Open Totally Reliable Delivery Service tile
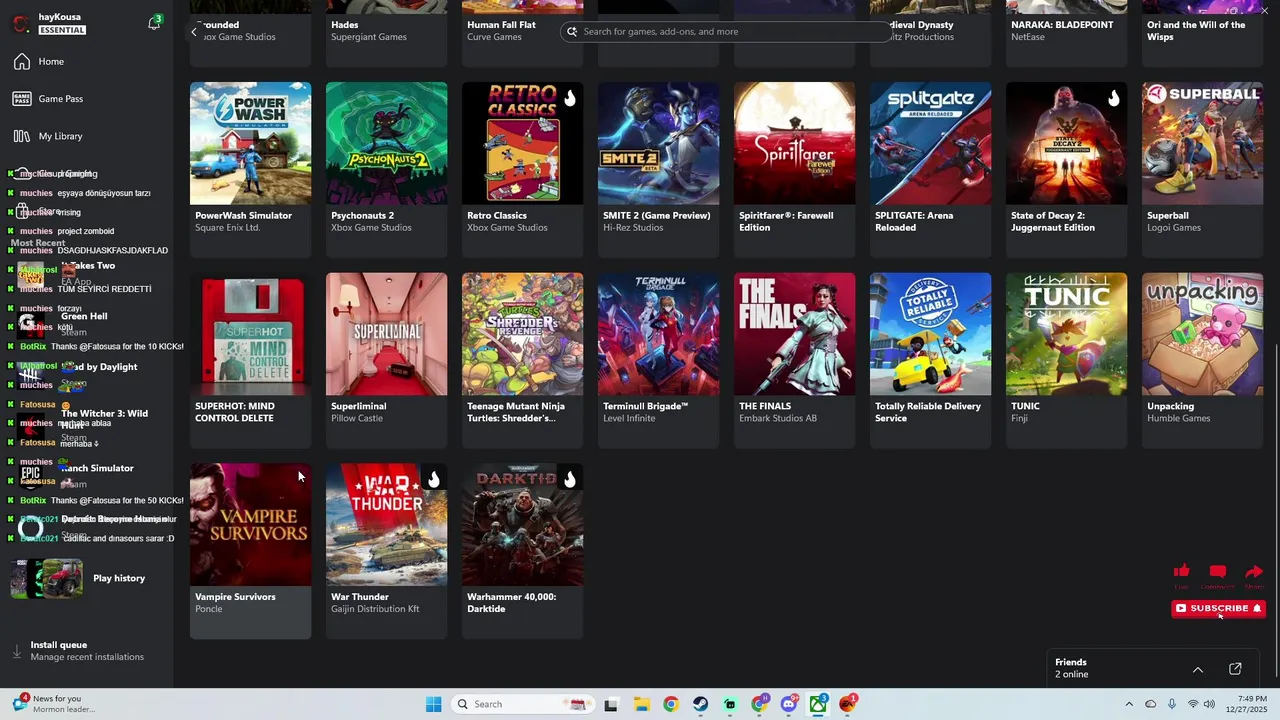 [x=930, y=360]
